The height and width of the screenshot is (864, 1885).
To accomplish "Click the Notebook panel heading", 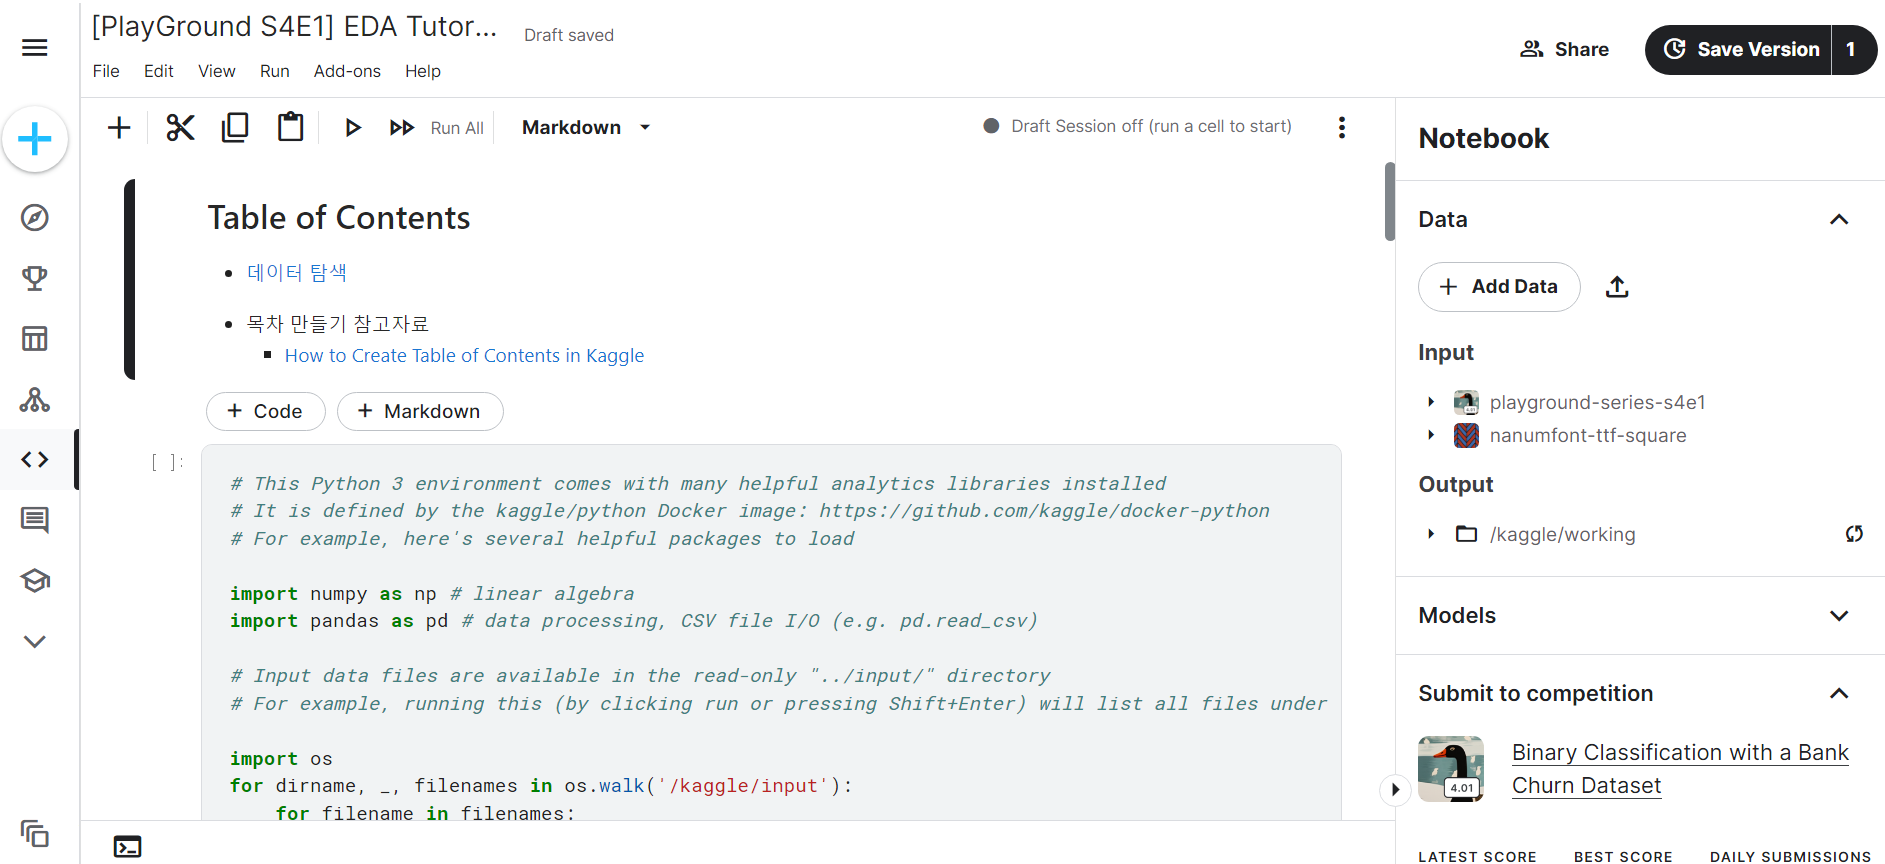I will point(1484,138).
